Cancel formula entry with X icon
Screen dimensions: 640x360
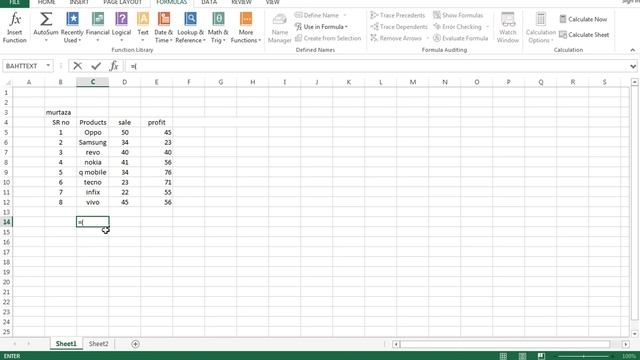coord(78,66)
